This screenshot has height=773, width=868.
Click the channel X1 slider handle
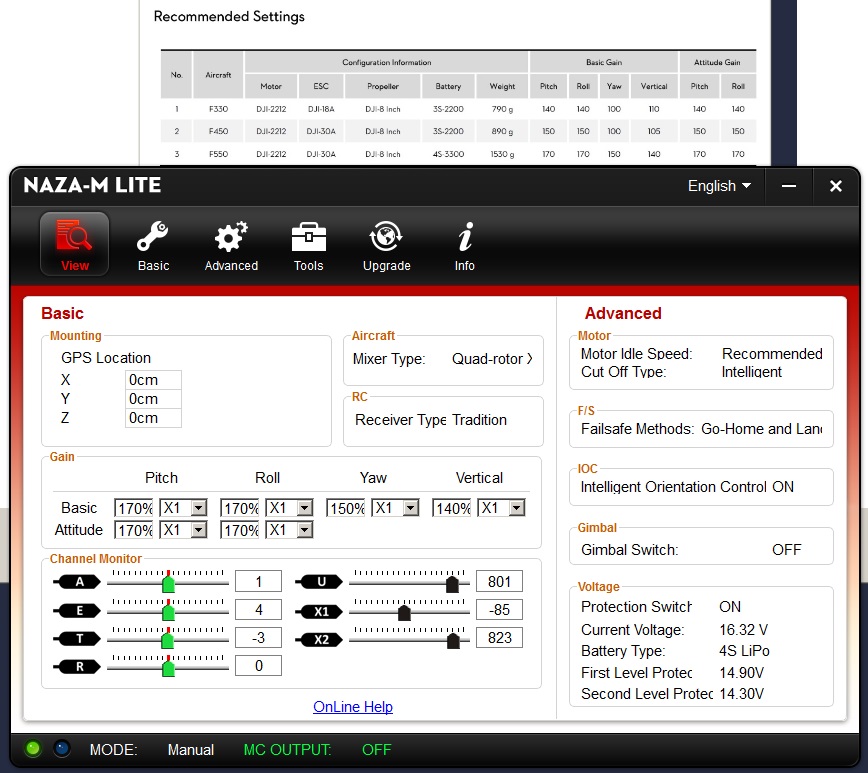click(404, 612)
